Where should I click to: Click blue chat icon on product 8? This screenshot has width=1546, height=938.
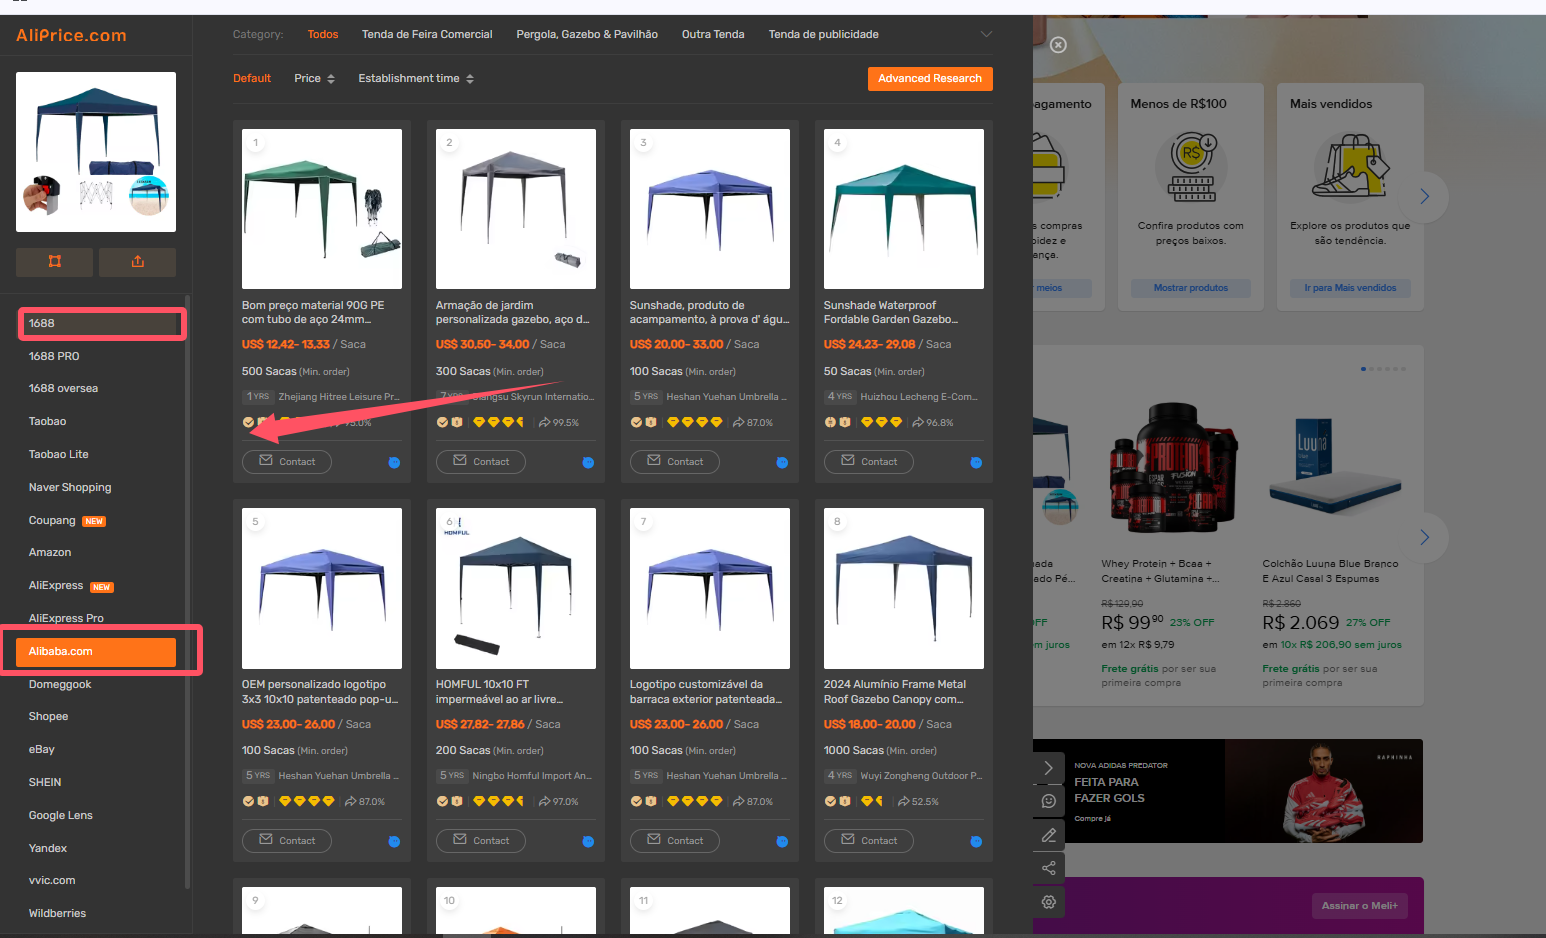[x=976, y=842]
